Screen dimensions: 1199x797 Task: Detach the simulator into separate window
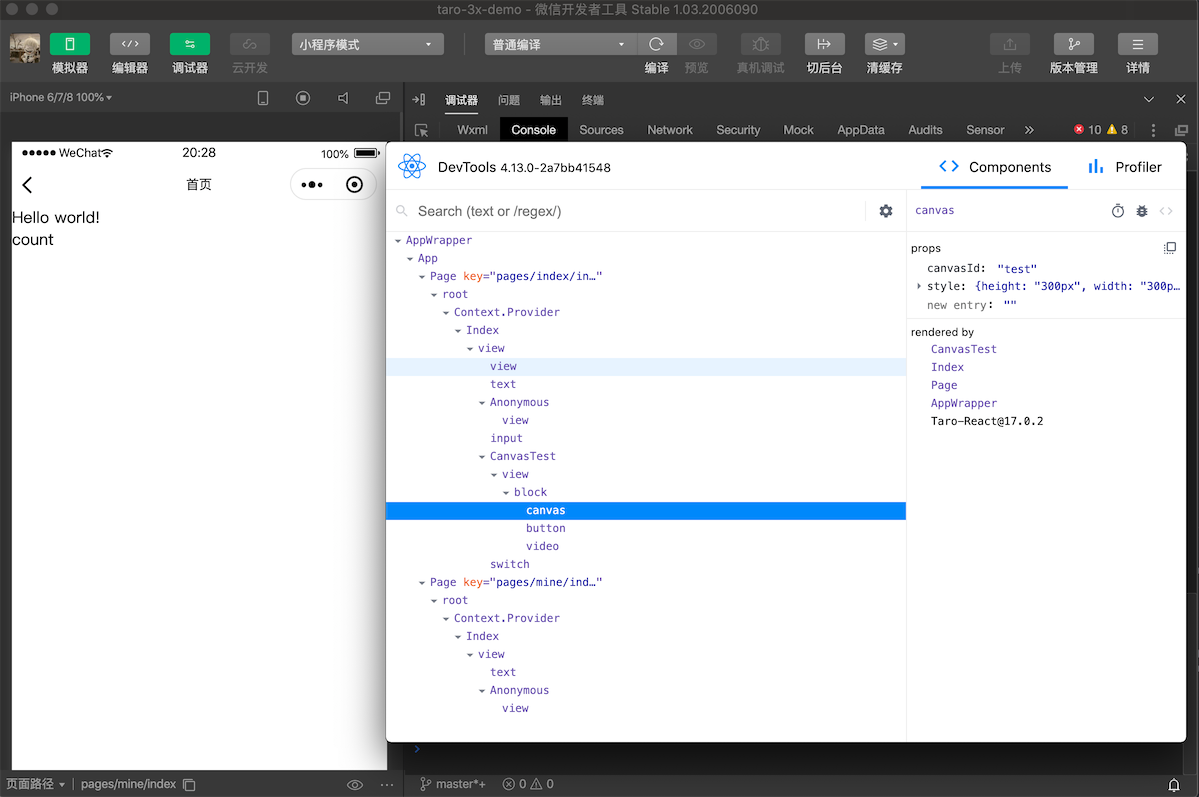tap(383, 98)
